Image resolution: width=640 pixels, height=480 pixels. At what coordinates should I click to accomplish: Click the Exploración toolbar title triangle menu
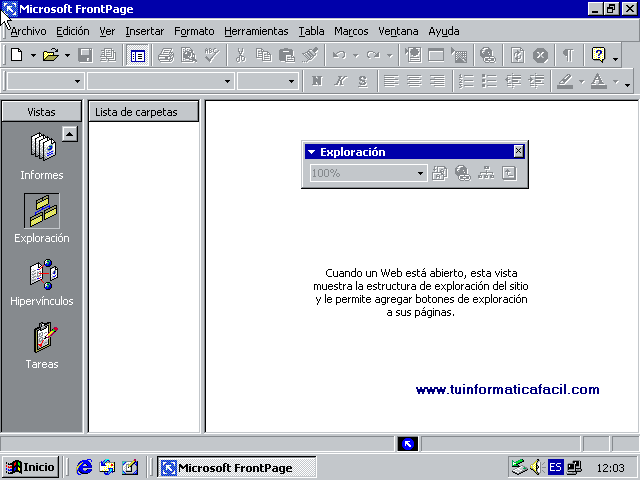pyautogui.click(x=311, y=152)
